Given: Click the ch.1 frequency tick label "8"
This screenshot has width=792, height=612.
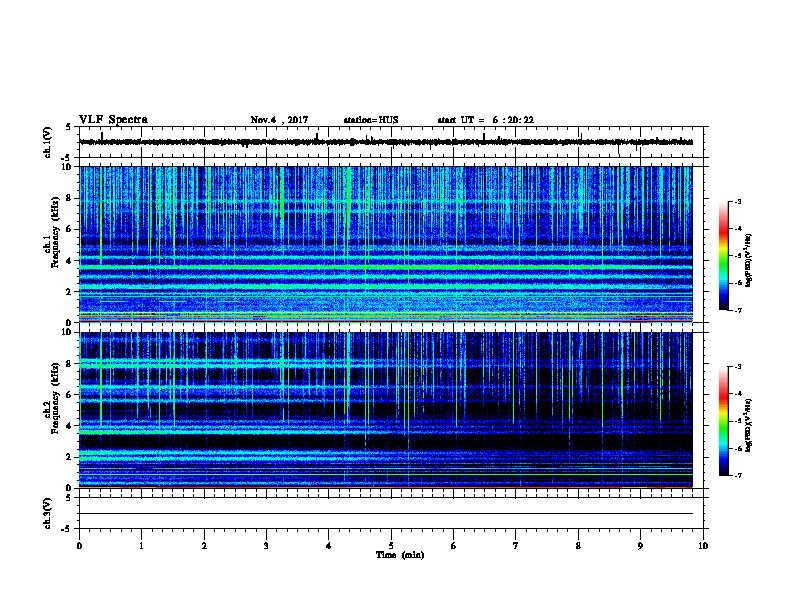Looking at the screenshot, I should tap(69, 198).
